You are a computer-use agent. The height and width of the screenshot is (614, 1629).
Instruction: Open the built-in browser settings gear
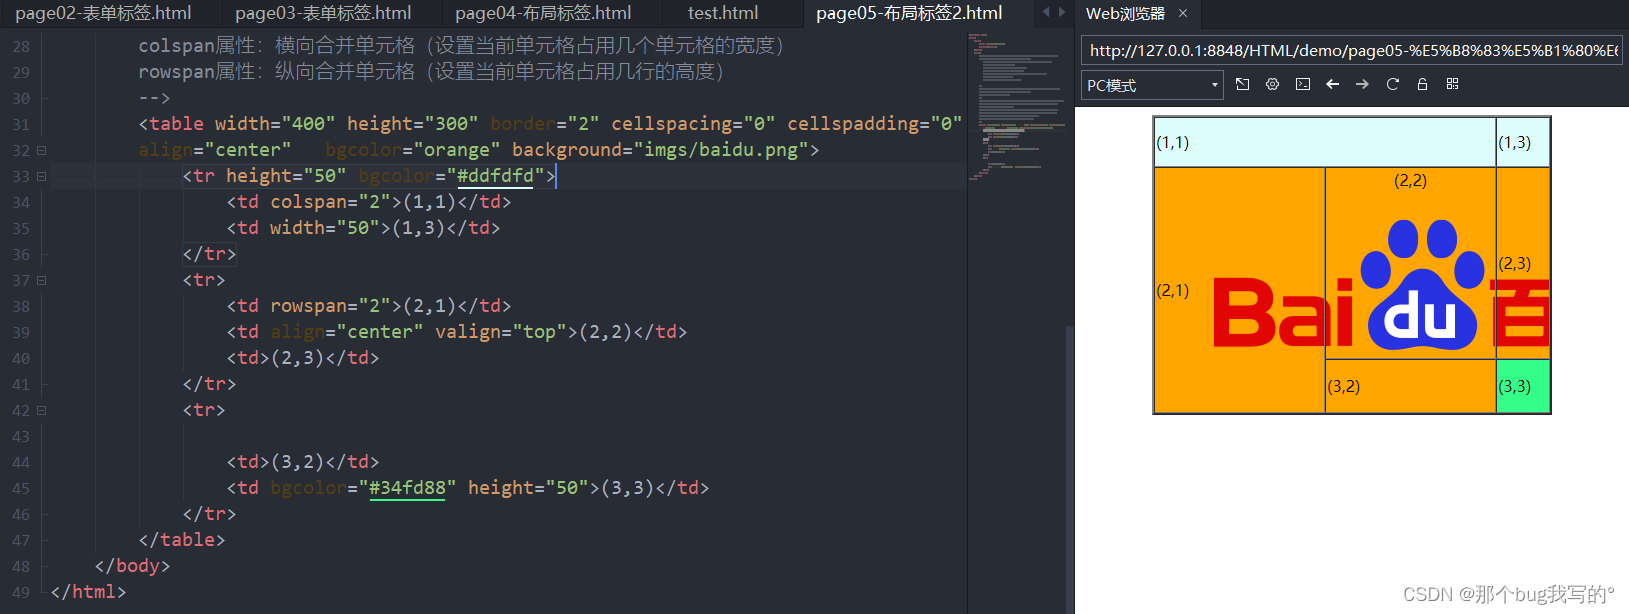coord(1272,84)
